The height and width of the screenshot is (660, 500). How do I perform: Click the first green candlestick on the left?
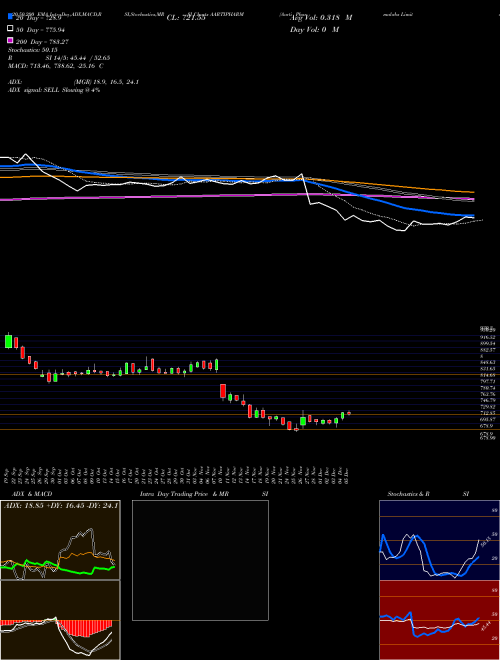pos(8,341)
